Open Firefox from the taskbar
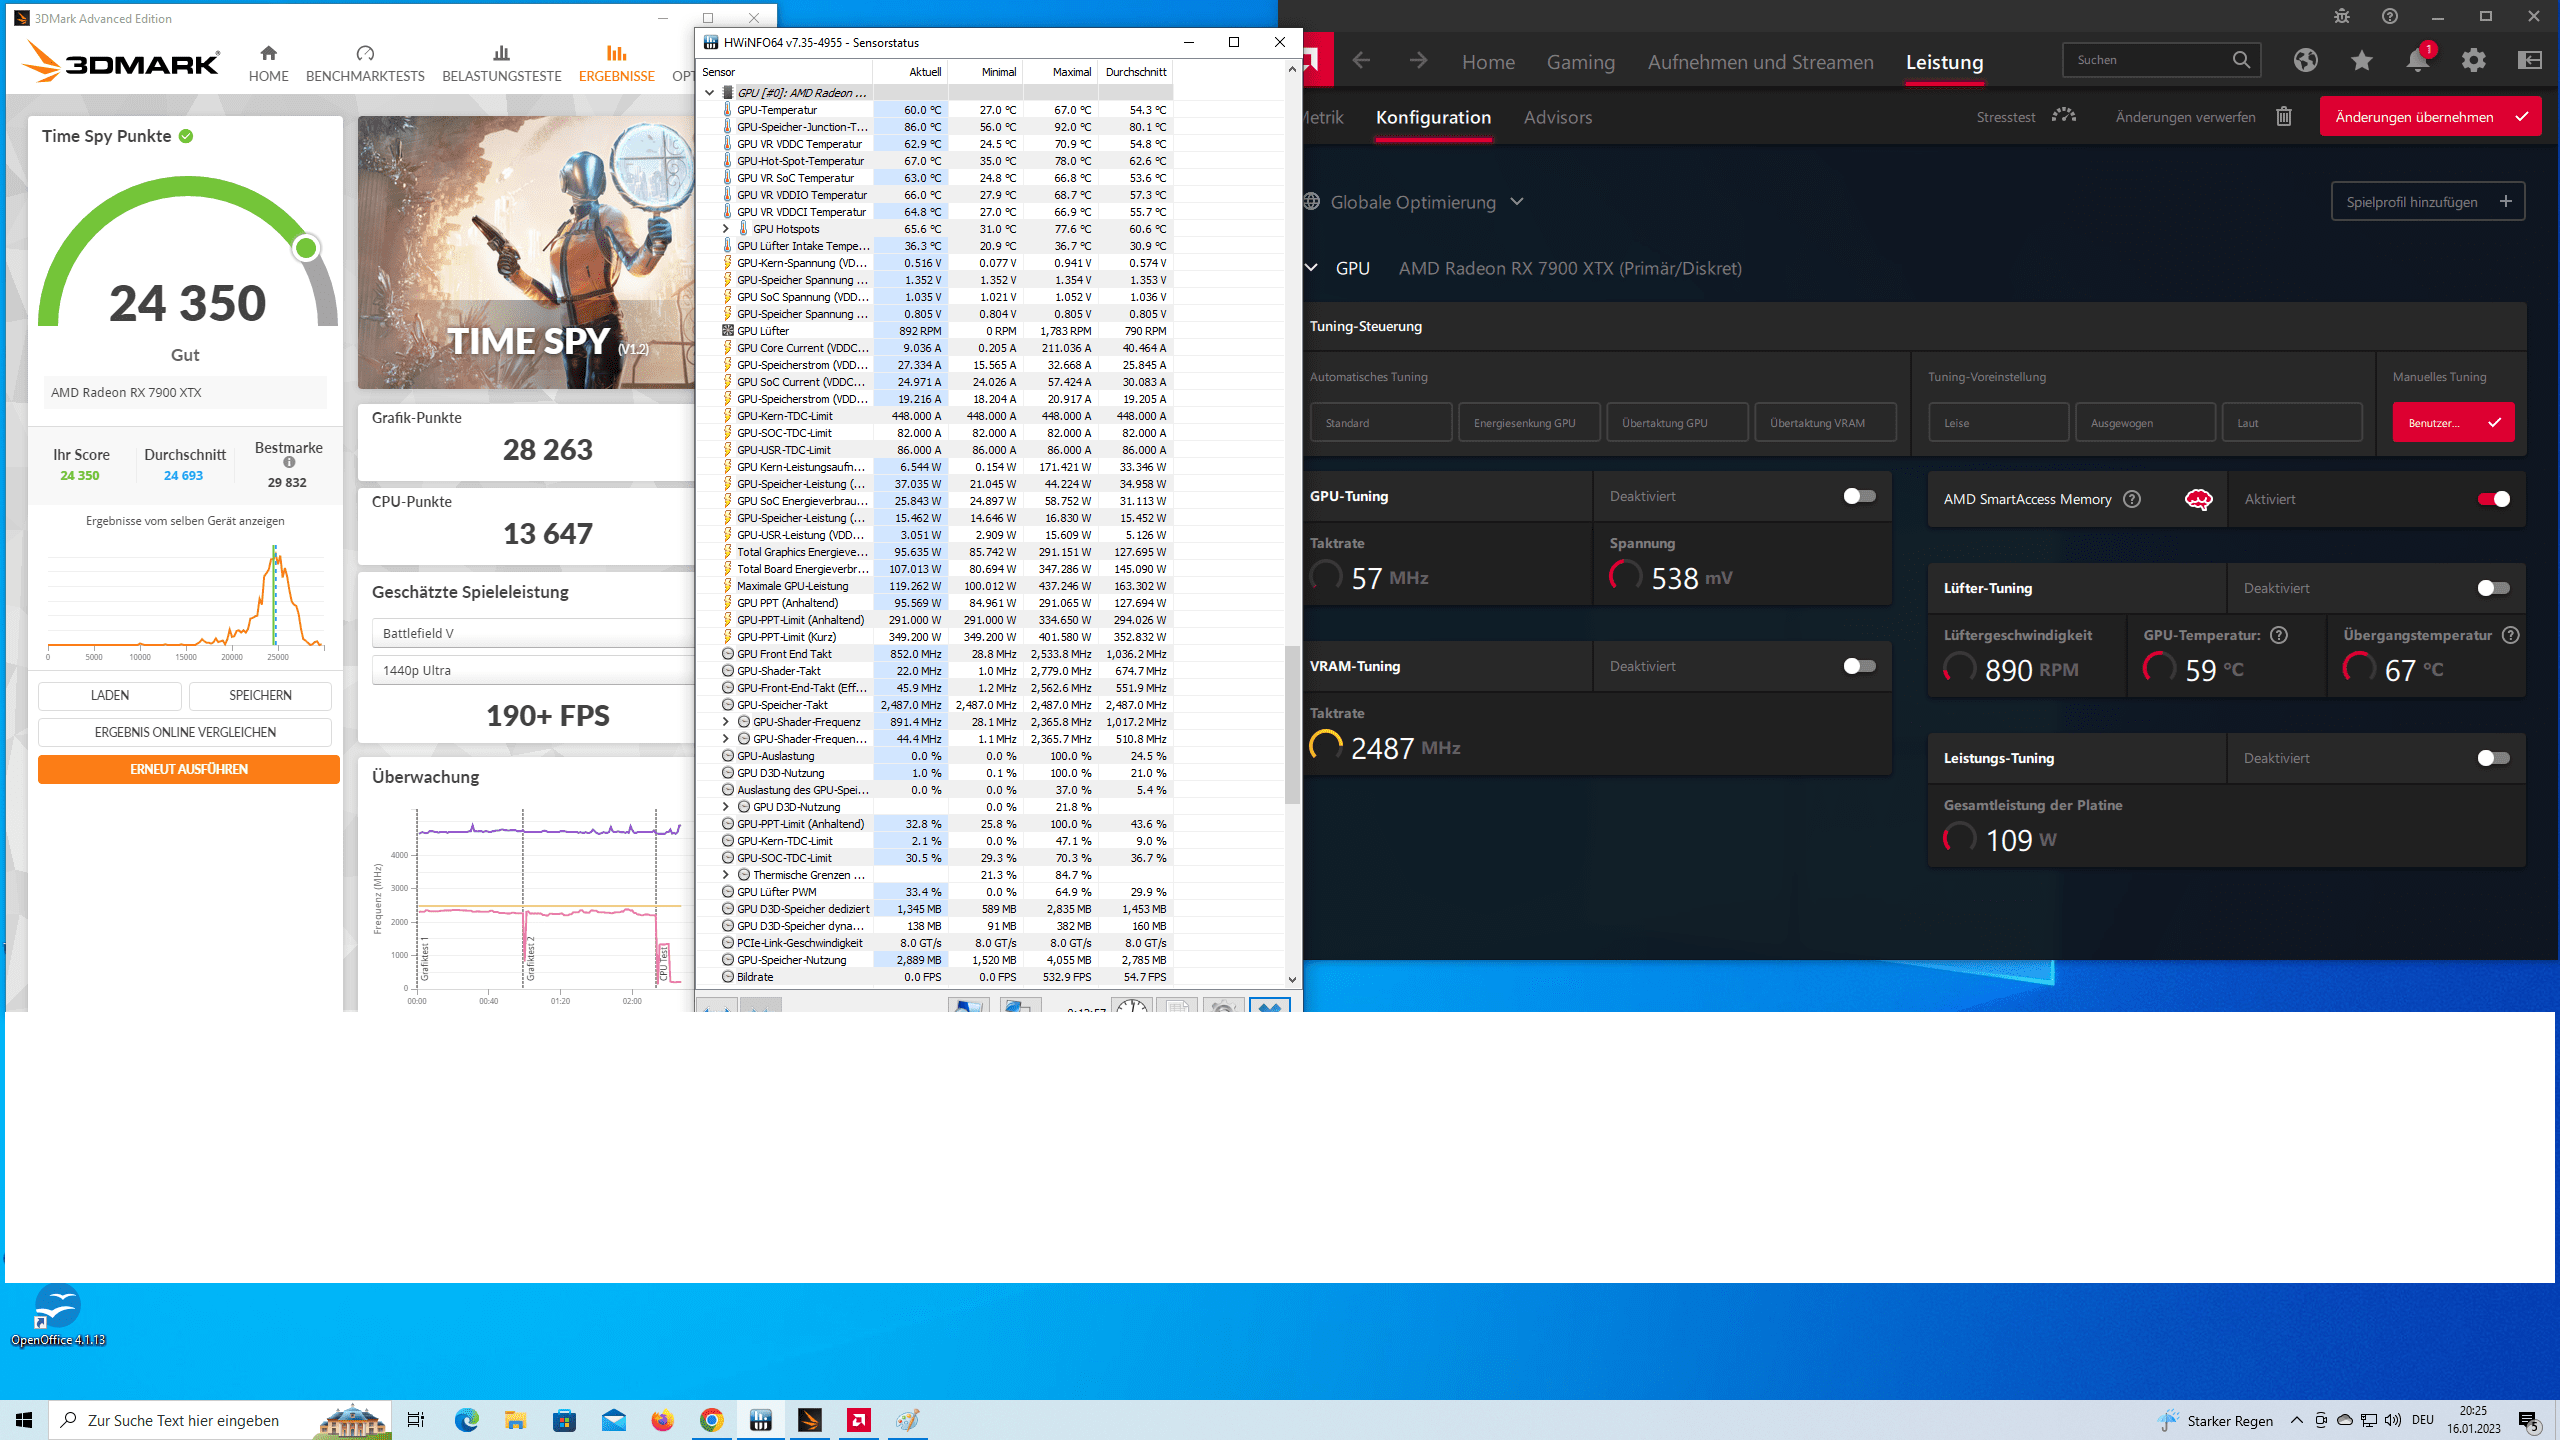This screenshot has height=1440, width=2560. pos(662,1420)
